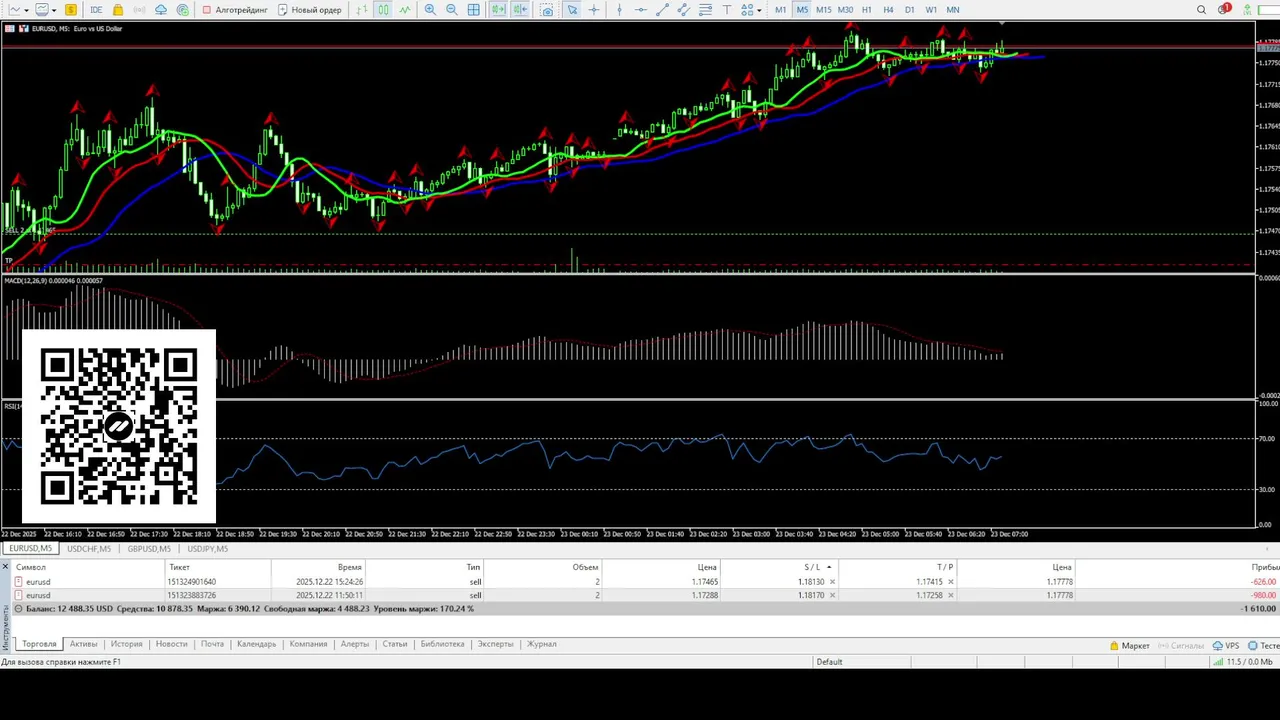Click the gold dollar Market Watch icon
Image resolution: width=1280 pixels, height=720 pixels.
71,10
